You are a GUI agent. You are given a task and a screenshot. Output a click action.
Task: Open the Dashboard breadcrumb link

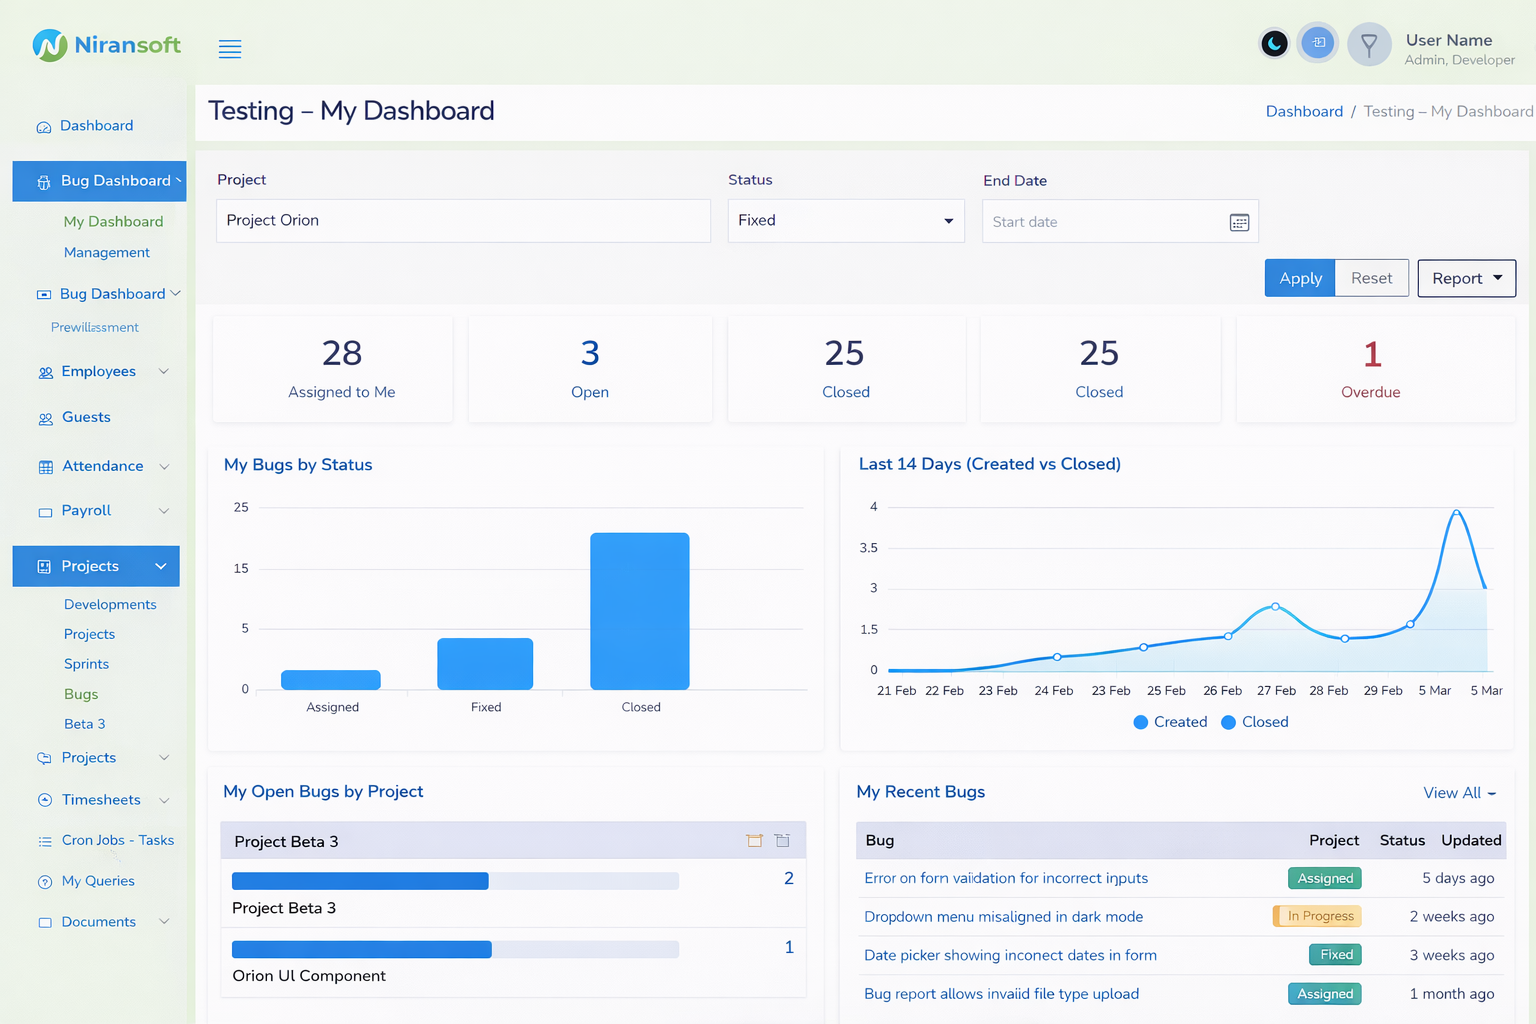[x=1304, y=111]
